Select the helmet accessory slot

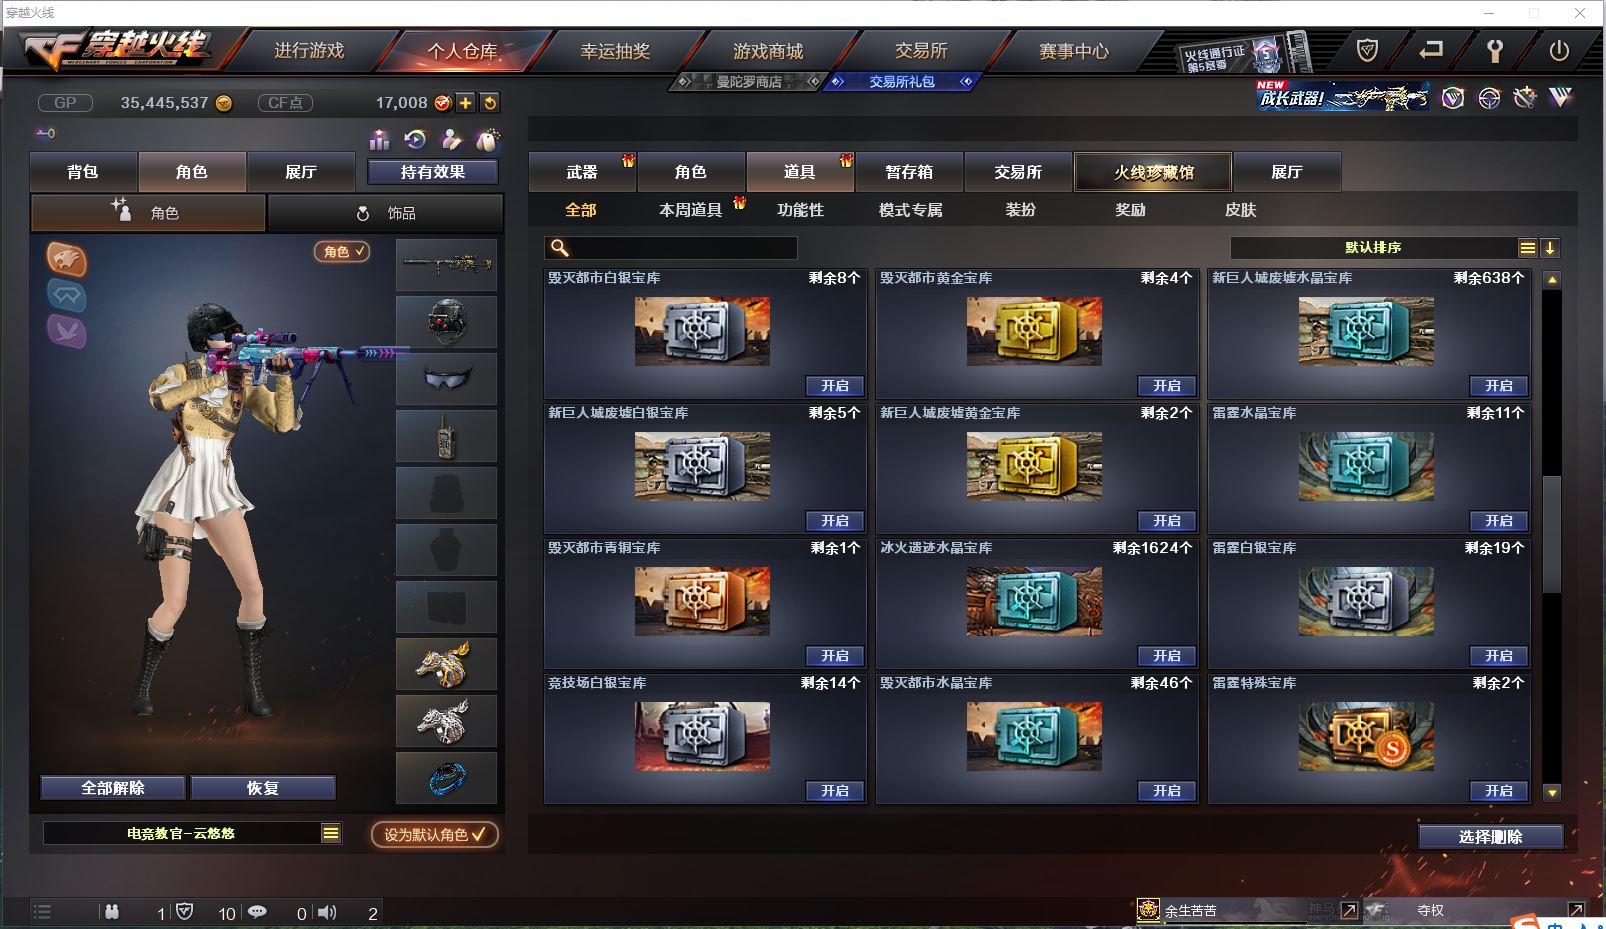pyautogui.click(x=447, y=322)
